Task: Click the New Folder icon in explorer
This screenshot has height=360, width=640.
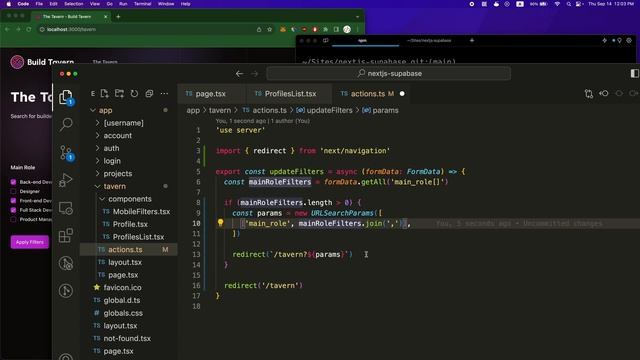Action: (119, 93)
